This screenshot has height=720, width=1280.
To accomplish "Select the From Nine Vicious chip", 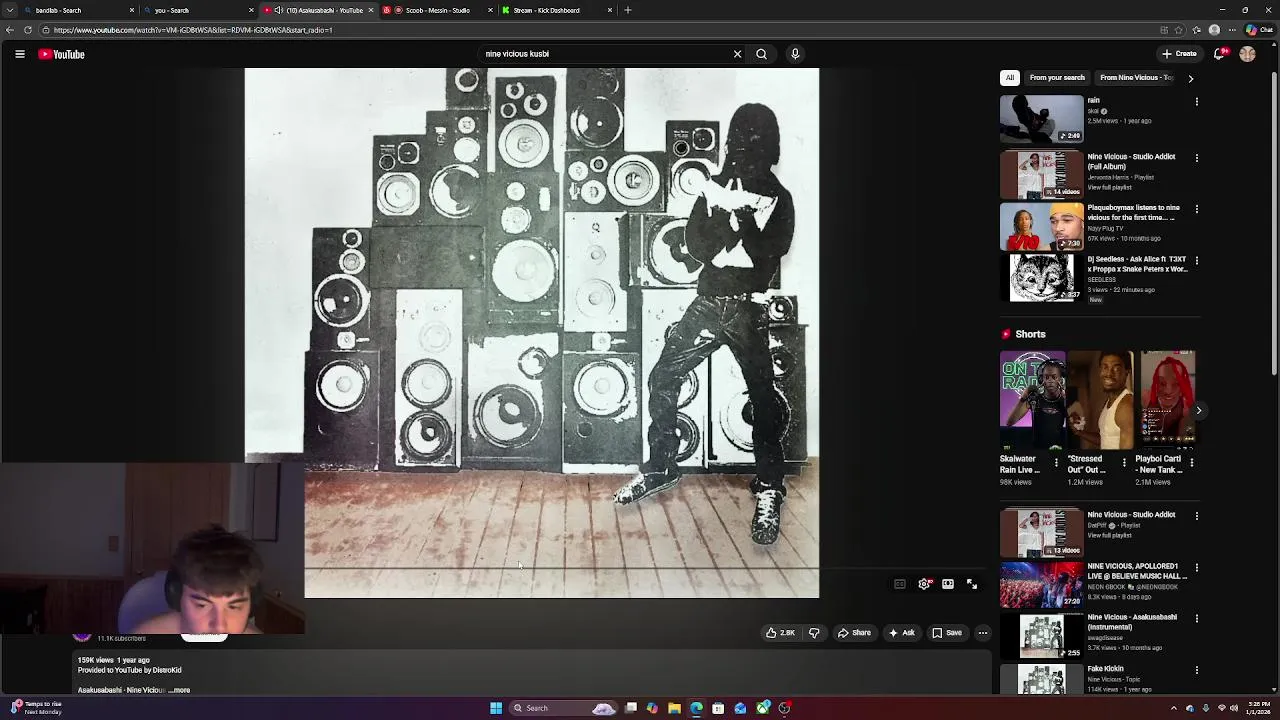I will pos(1136,78).
